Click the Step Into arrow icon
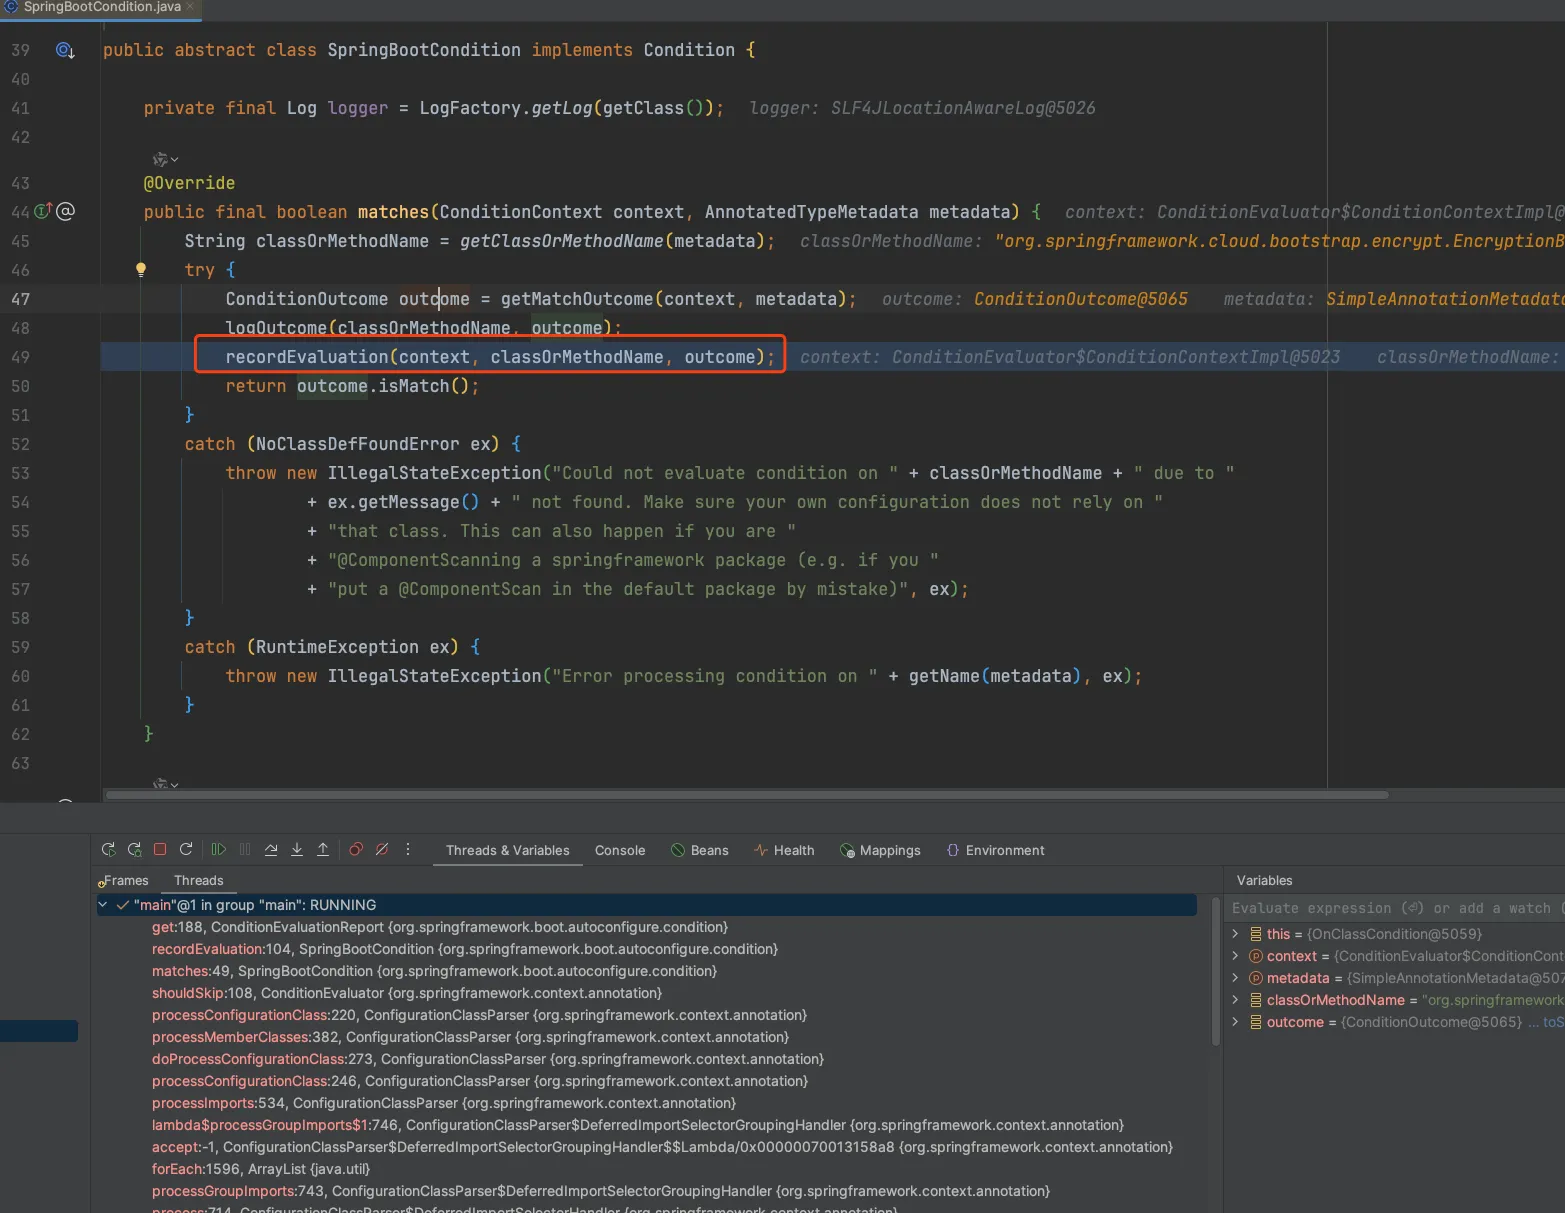1565x1213 pixels. 297,850
